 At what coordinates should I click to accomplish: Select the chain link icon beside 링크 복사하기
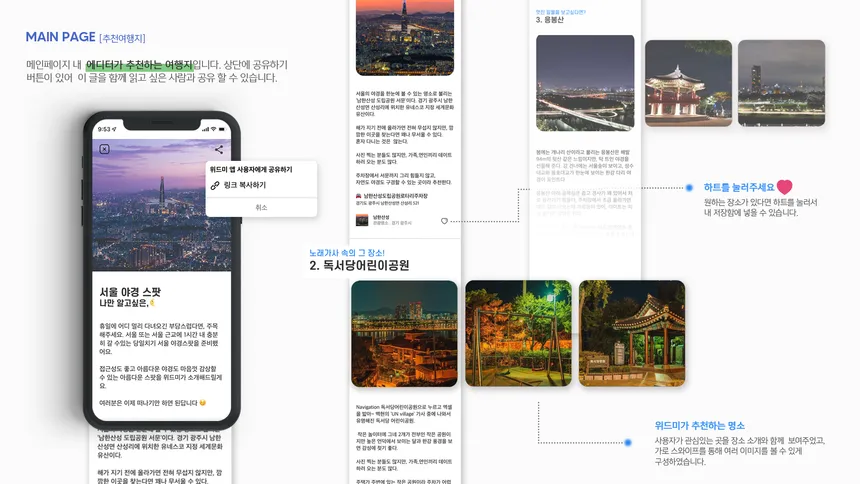point(215,185)
